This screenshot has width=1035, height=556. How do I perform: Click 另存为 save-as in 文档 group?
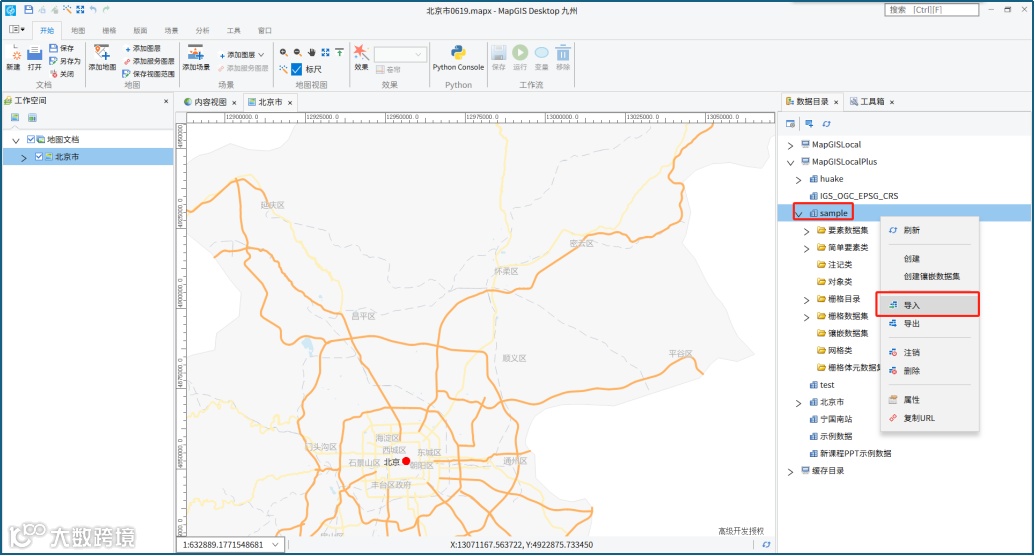point(65,61)
